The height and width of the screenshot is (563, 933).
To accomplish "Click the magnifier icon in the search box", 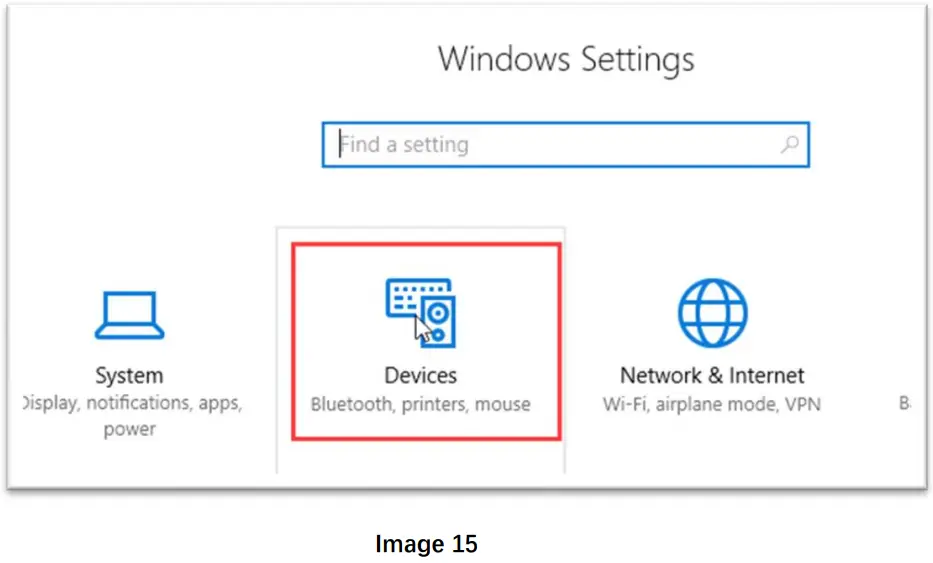I will [790, 145].
